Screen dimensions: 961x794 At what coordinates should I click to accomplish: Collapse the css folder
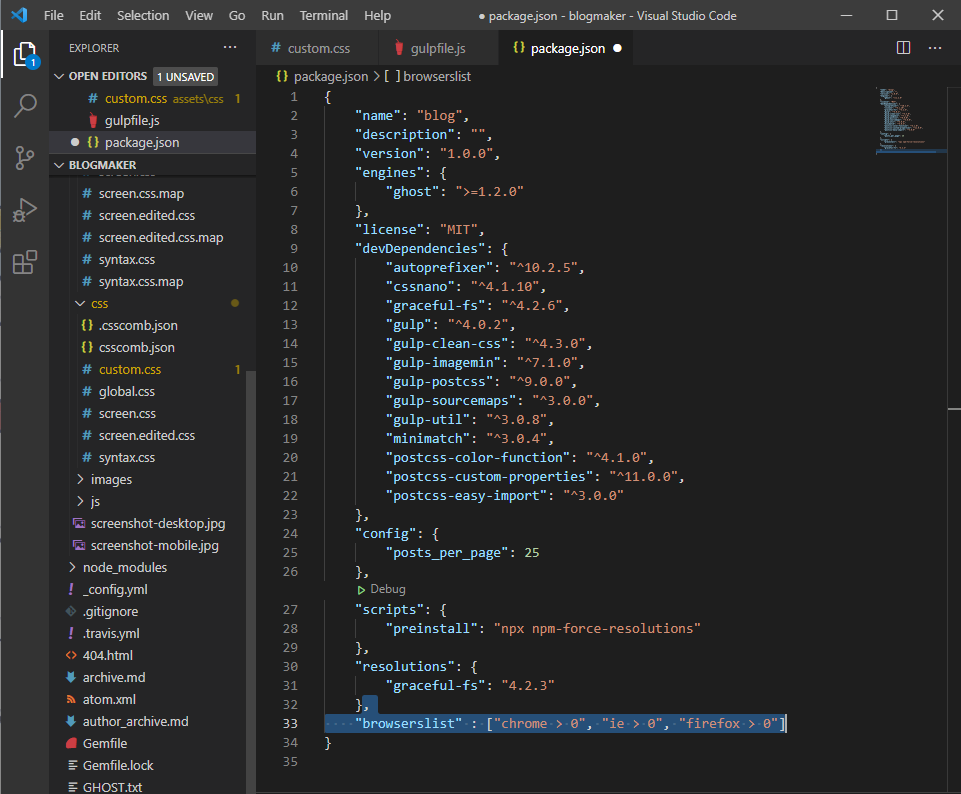pos(80,303)
